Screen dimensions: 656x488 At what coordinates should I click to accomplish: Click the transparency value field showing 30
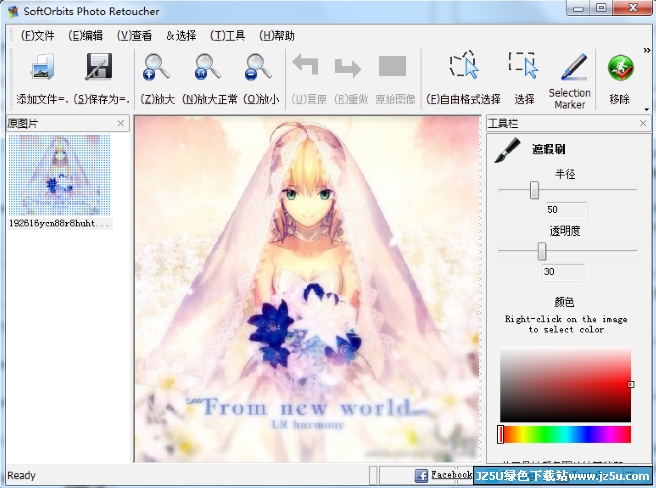563,272
